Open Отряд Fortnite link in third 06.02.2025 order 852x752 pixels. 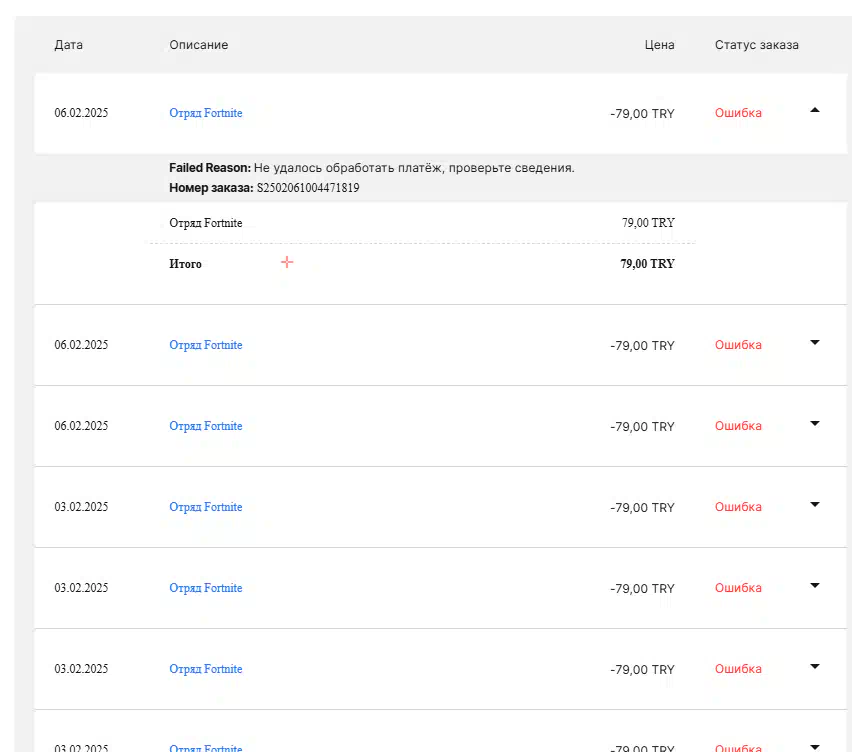tap(205, 426)
